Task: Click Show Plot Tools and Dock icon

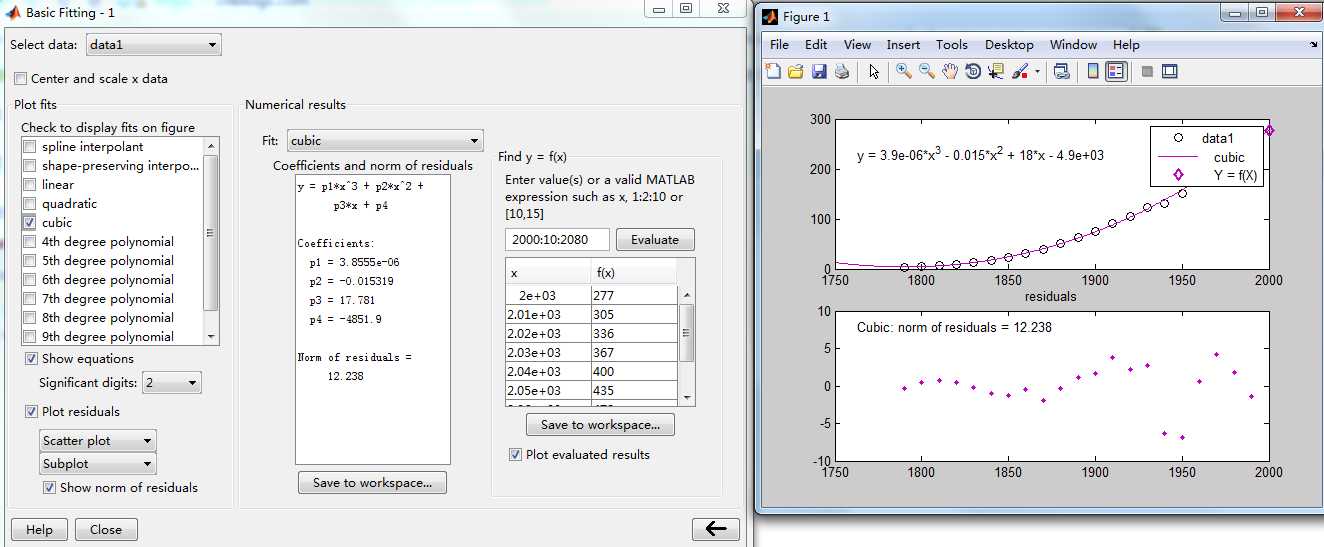Action: (1170, 71)
